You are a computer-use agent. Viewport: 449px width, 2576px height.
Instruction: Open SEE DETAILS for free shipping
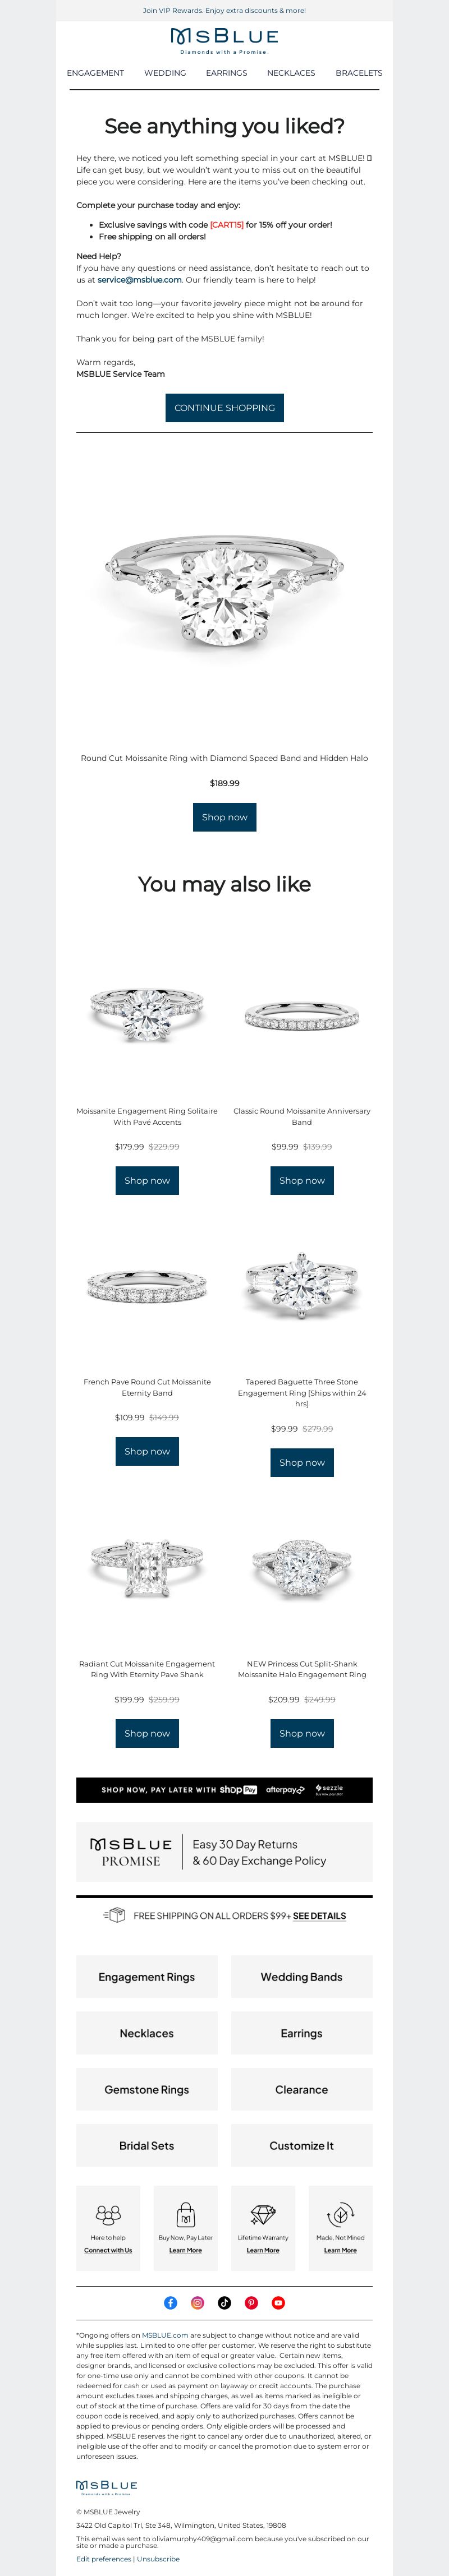pos(319,1917)
